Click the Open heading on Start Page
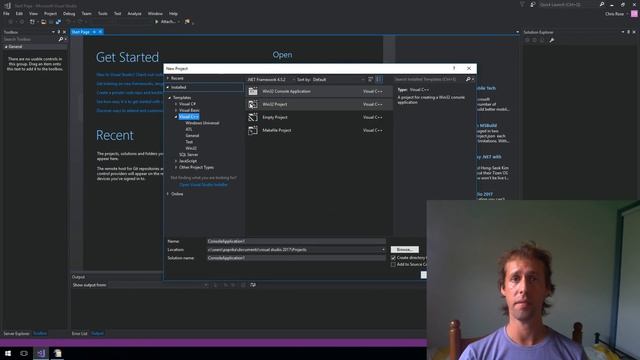Viewport: 640px width, 360px height. coord(282,55)
